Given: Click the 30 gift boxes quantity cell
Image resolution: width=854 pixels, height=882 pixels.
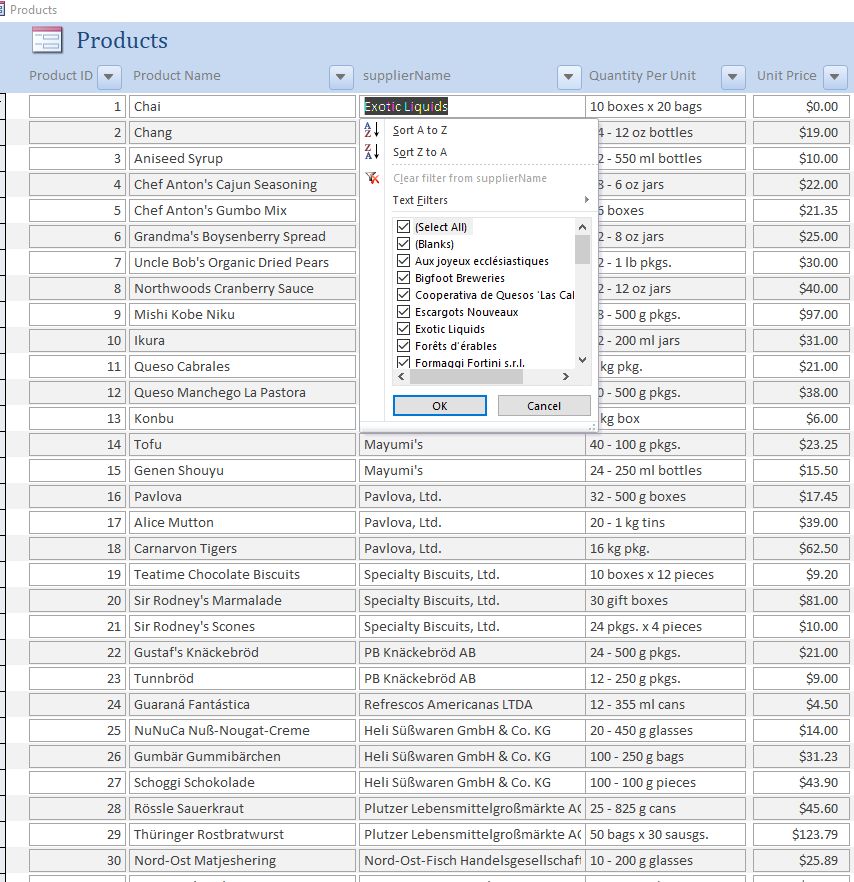Looking at the screenshot, I should pyautogui.click(x=665, y=600).
